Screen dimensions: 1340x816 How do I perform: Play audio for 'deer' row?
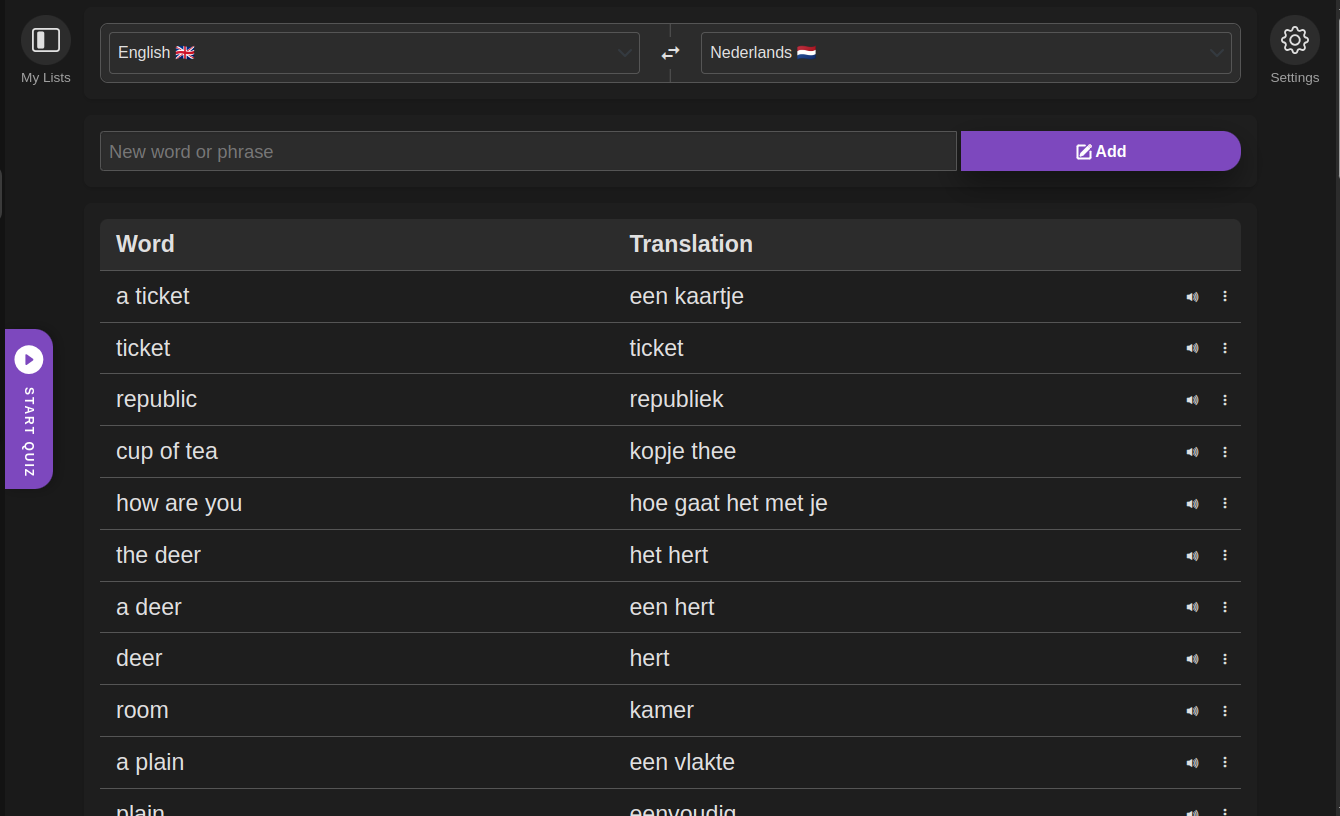tap(1192, 659)
